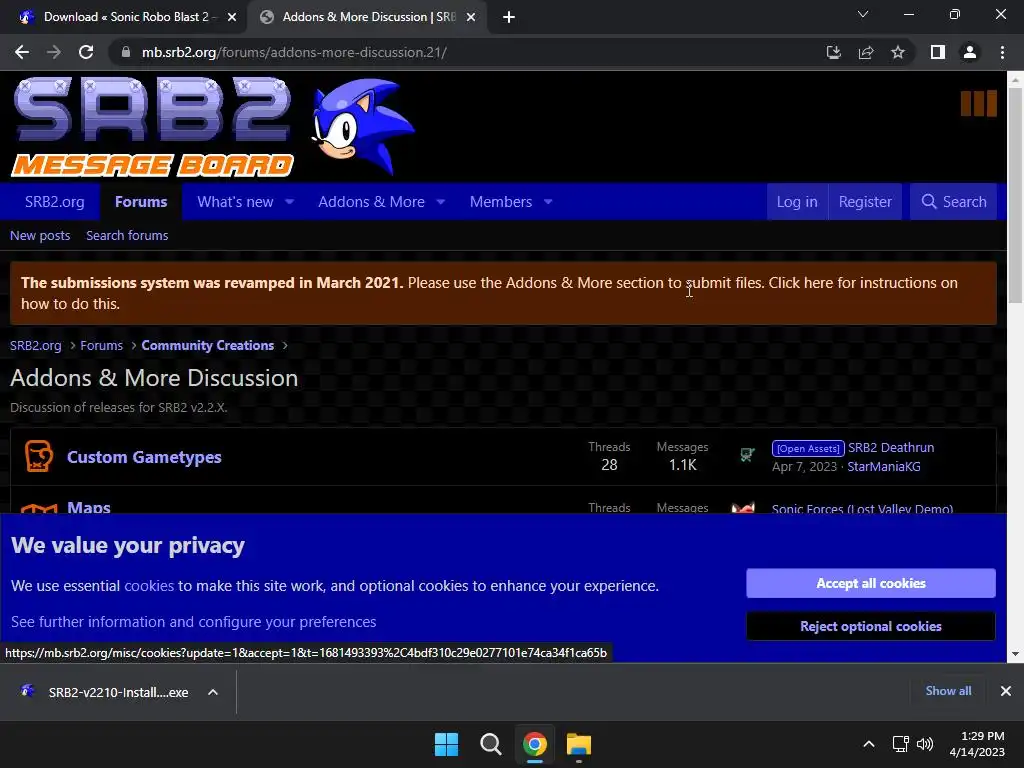
Task: Open volume control in system tray
Action: tap(925, 744)
